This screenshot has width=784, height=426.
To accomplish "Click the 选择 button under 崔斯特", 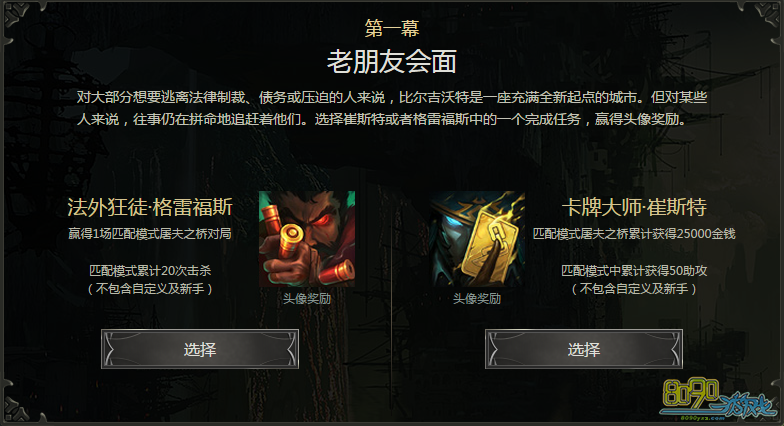I will click(584, 349).
